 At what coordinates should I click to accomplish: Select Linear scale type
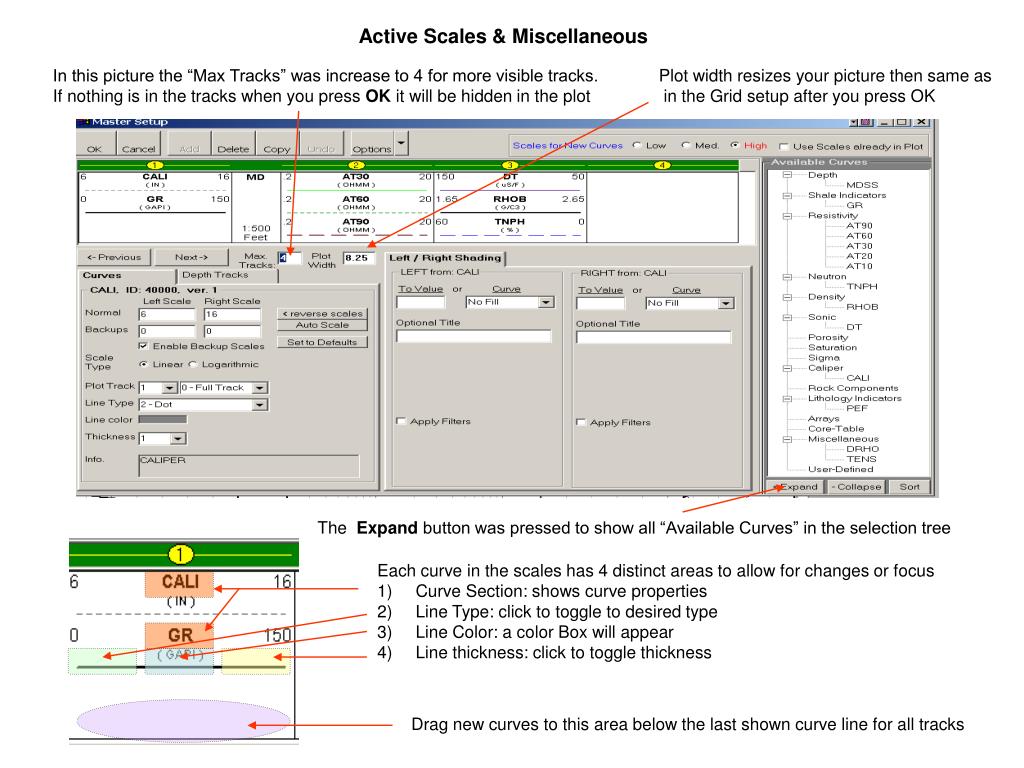point(143,364)
